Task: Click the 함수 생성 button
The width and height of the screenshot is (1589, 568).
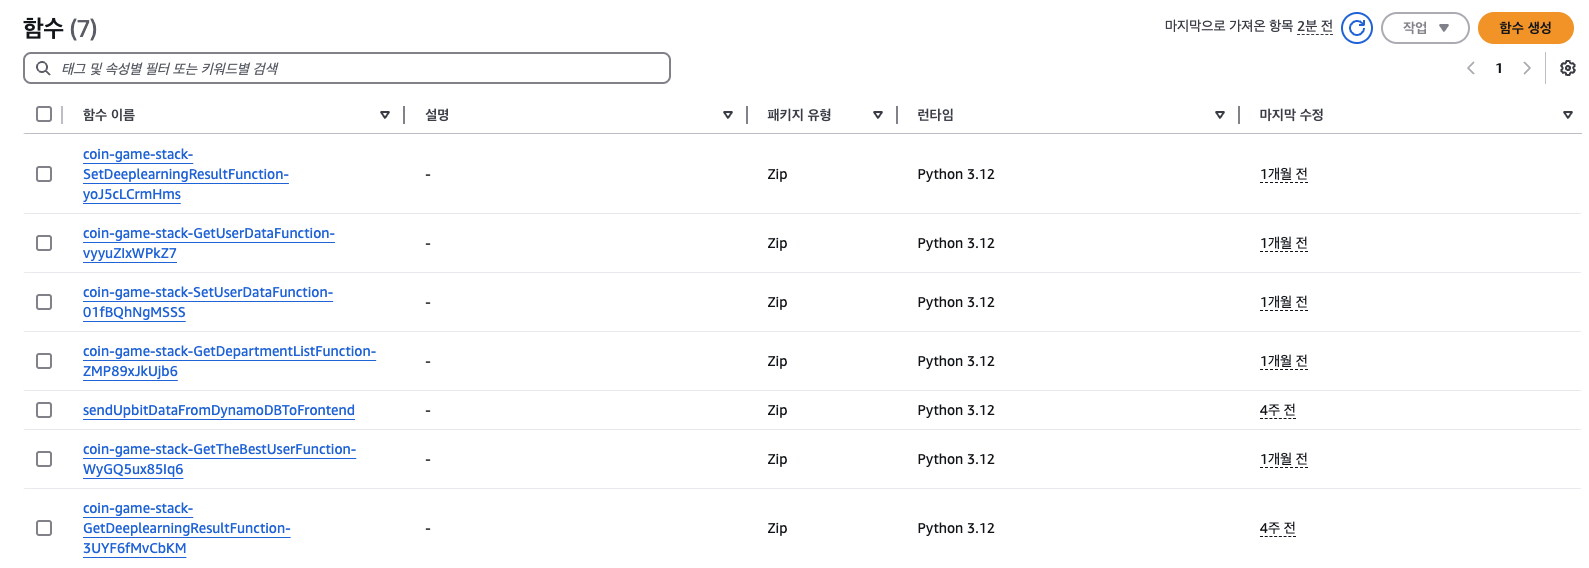Action: [1525, 28]
